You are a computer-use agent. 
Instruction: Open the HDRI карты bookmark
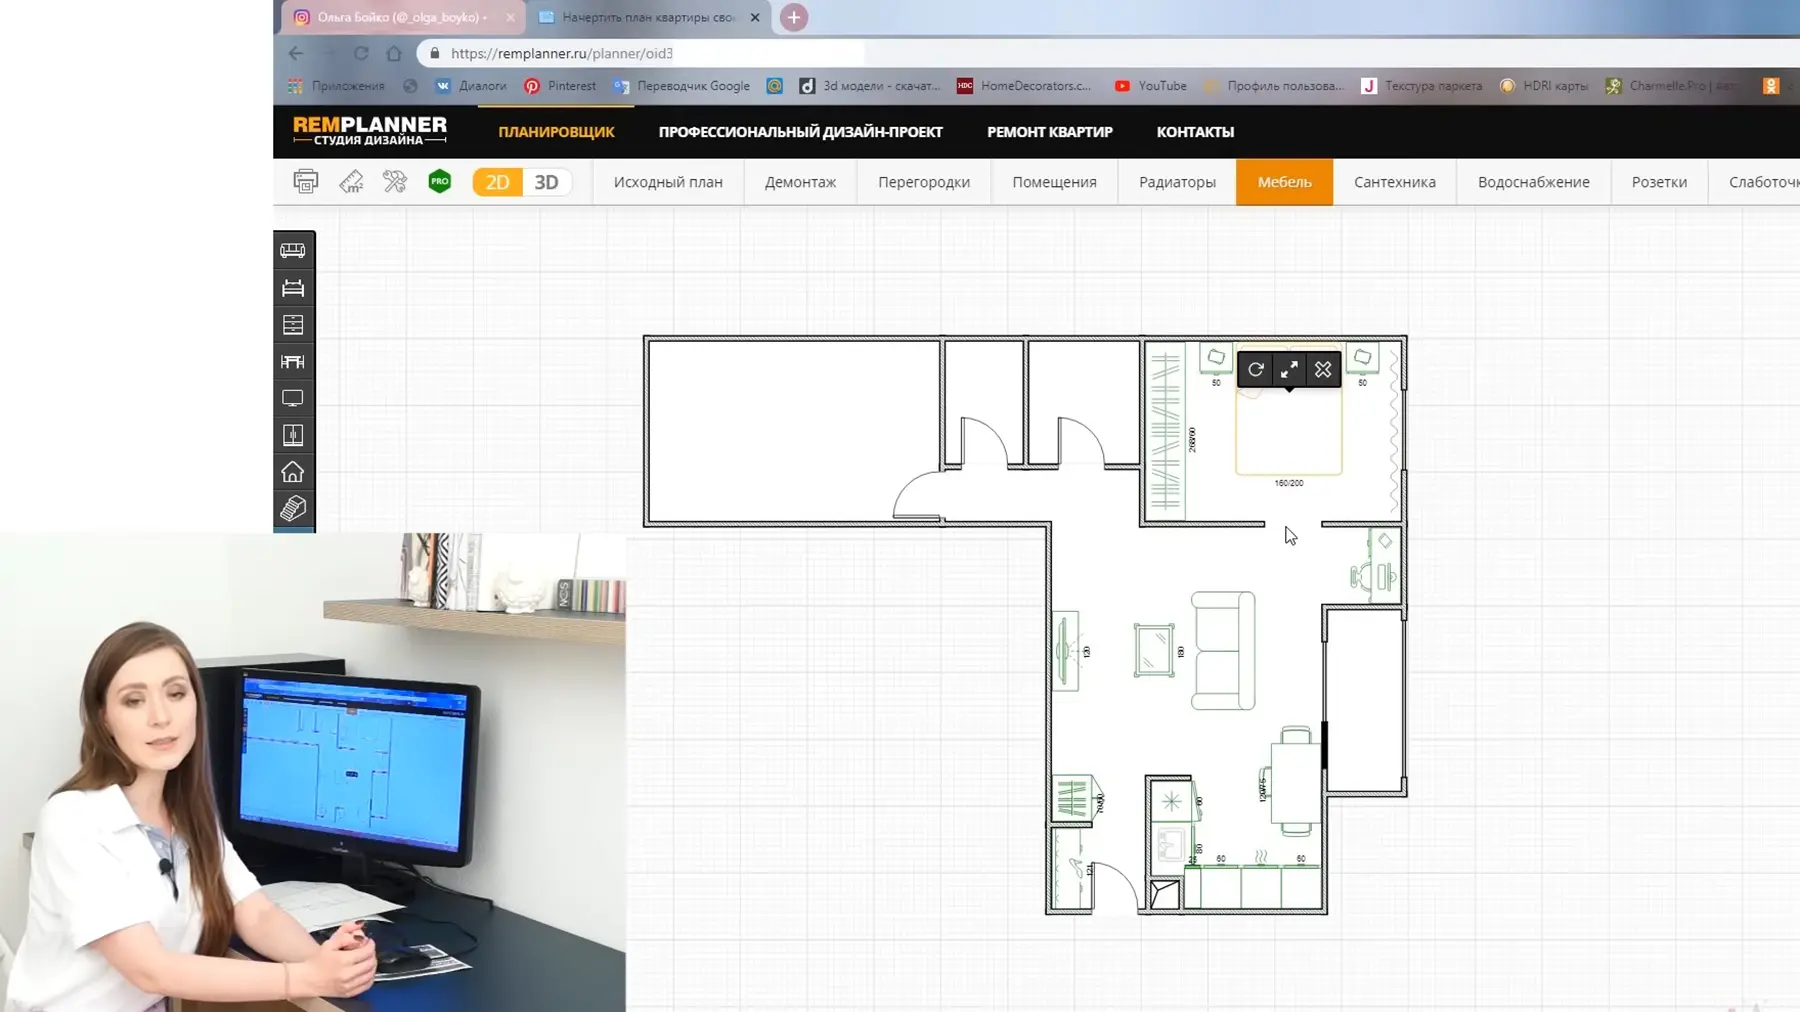click(x=1544, y=86)
